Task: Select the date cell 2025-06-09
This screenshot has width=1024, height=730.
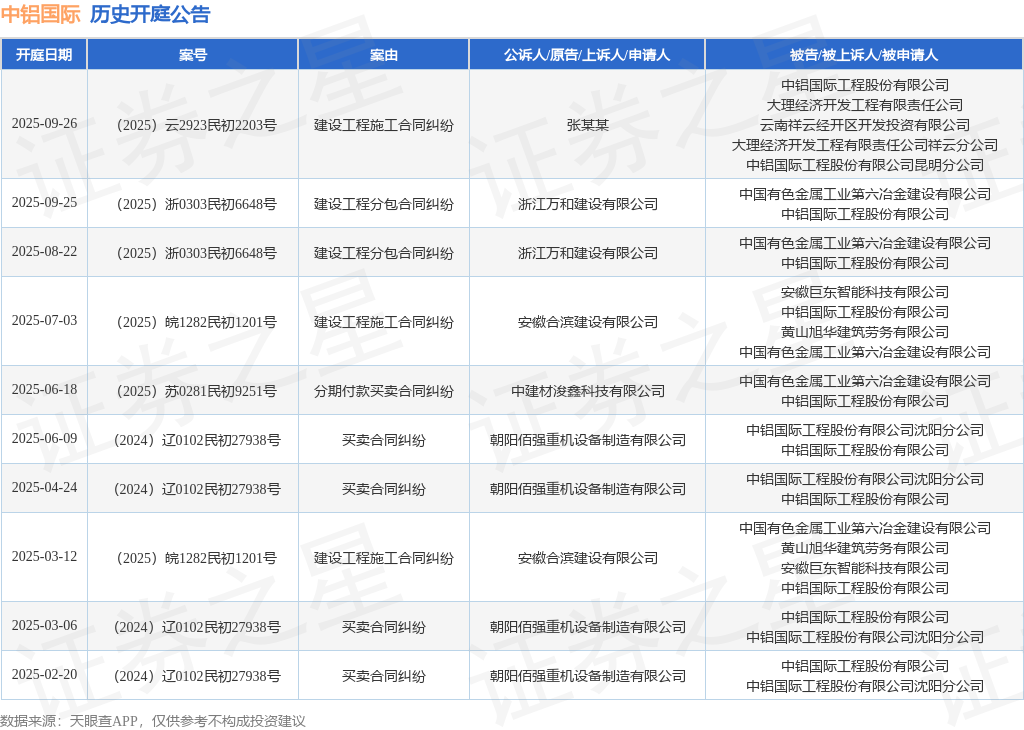Action: point(44,439)
